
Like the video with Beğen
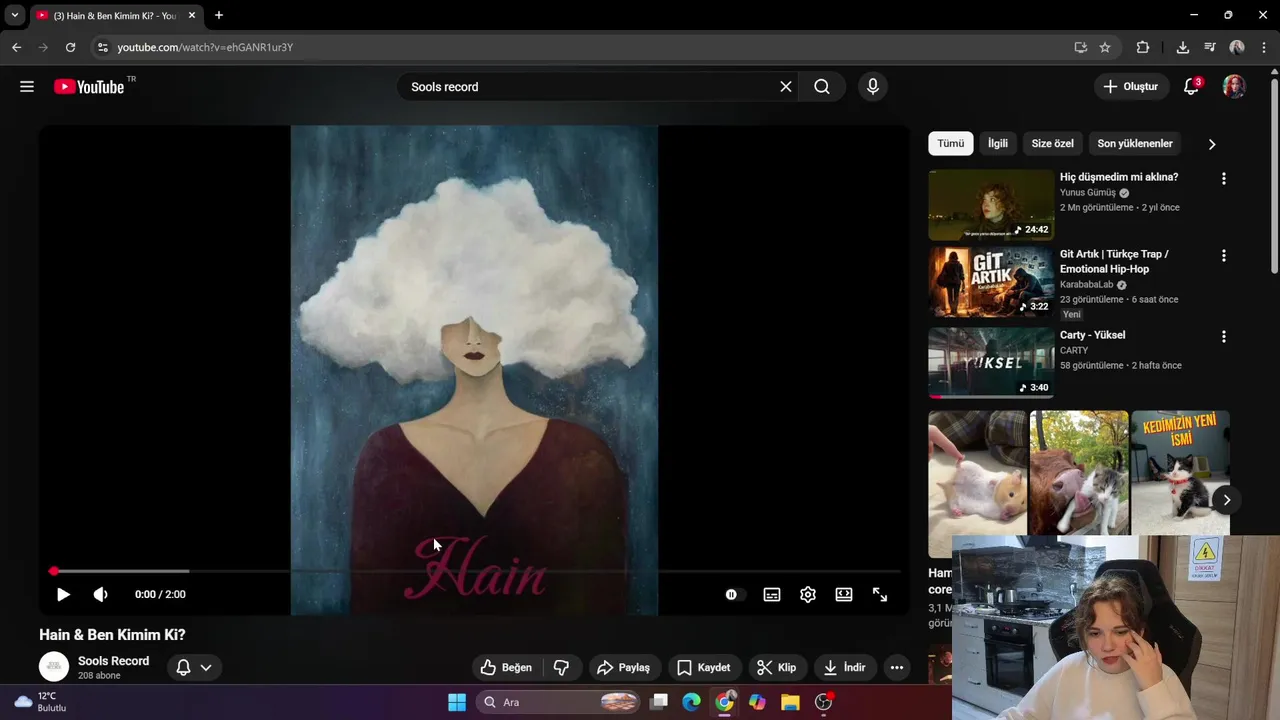[506, 667]
